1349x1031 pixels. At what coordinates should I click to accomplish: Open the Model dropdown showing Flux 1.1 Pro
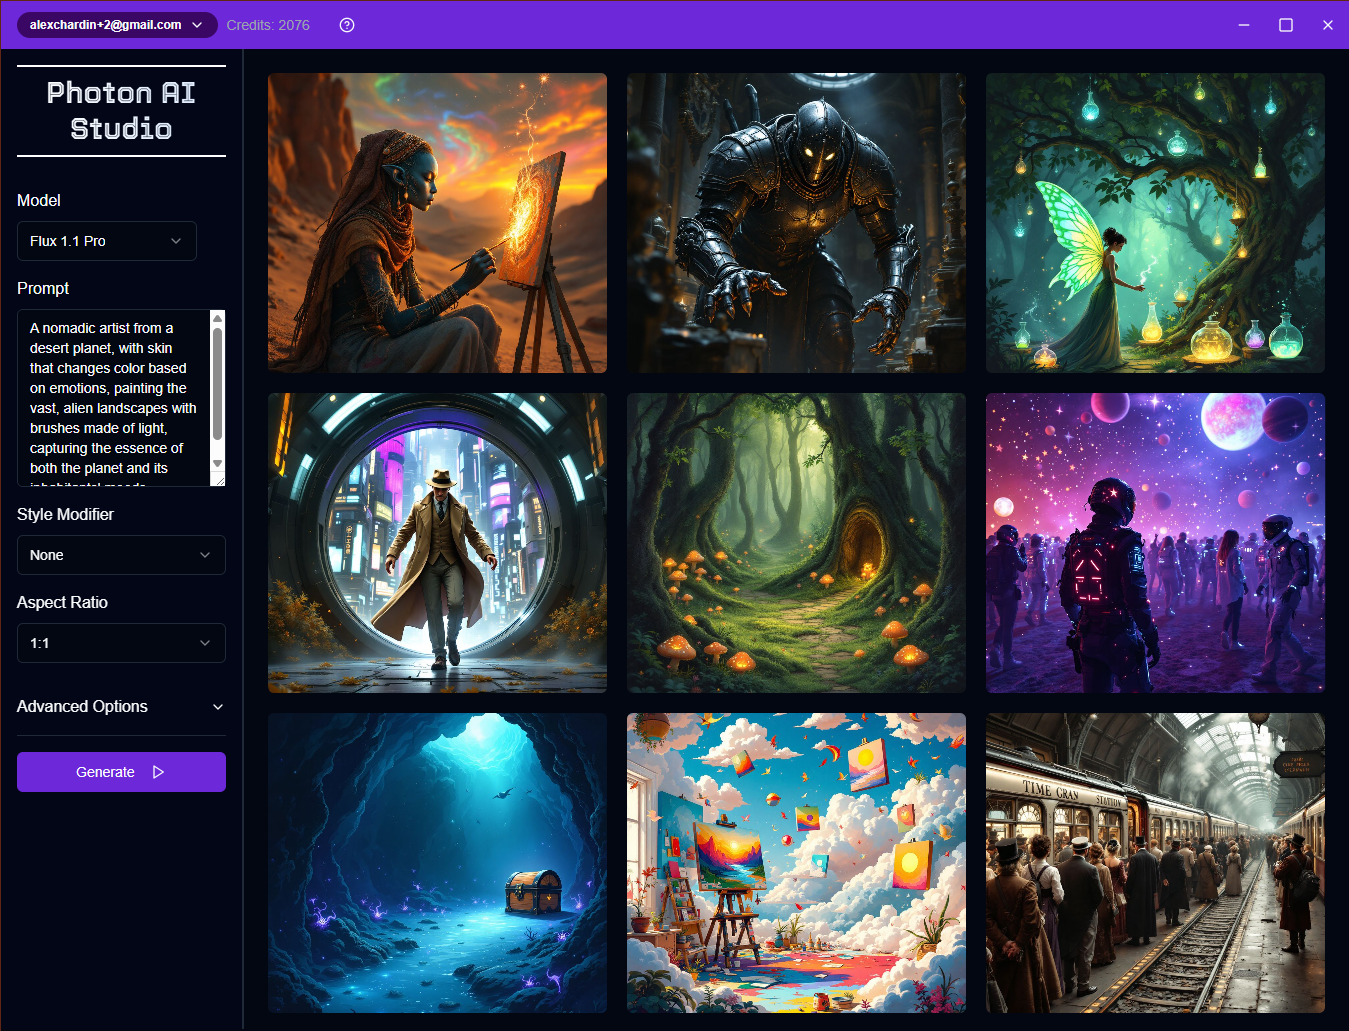[x=106, y=240]
